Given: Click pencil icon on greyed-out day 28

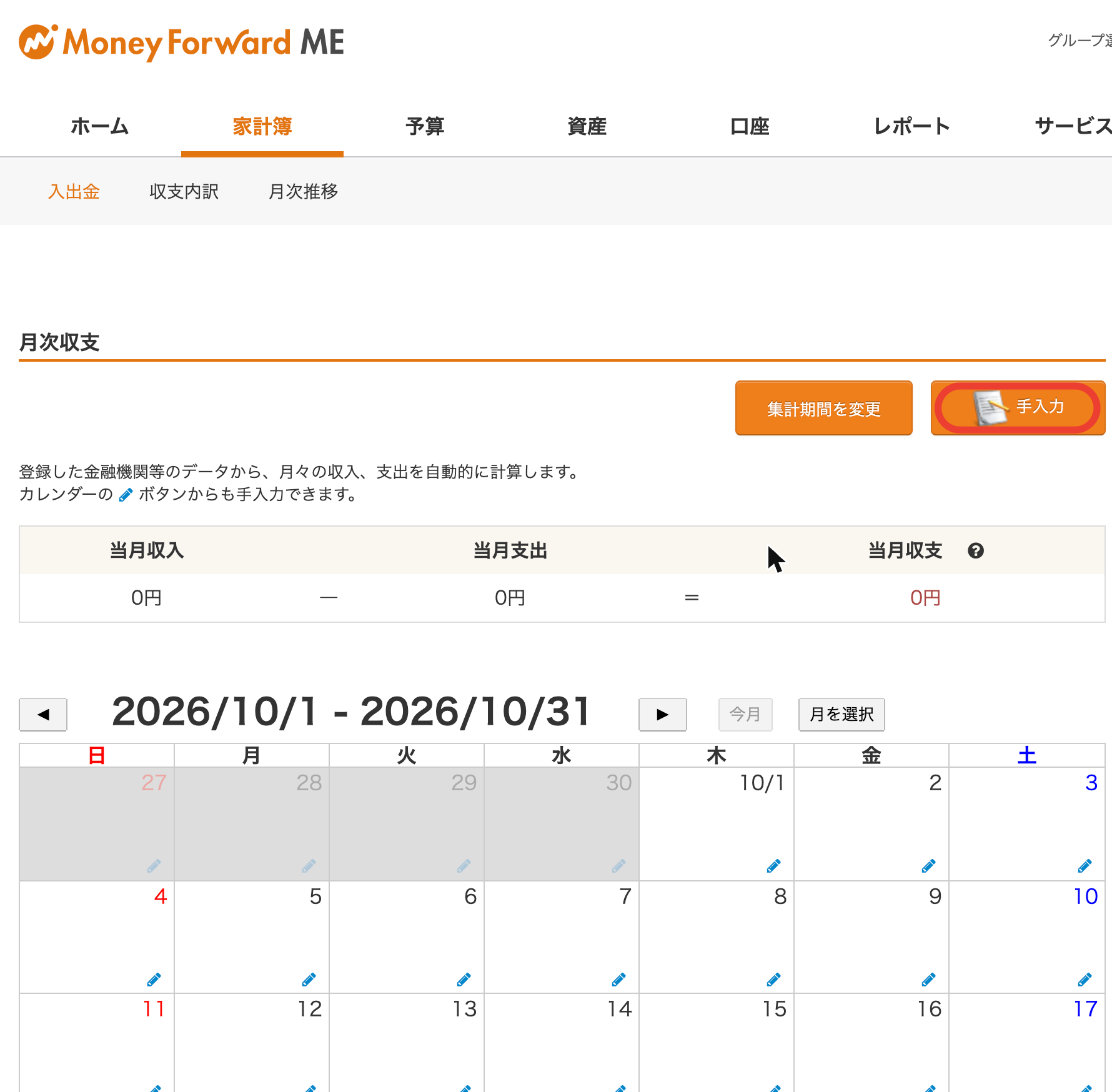Looking at the screenshot, I should click(x=308, y=866).
